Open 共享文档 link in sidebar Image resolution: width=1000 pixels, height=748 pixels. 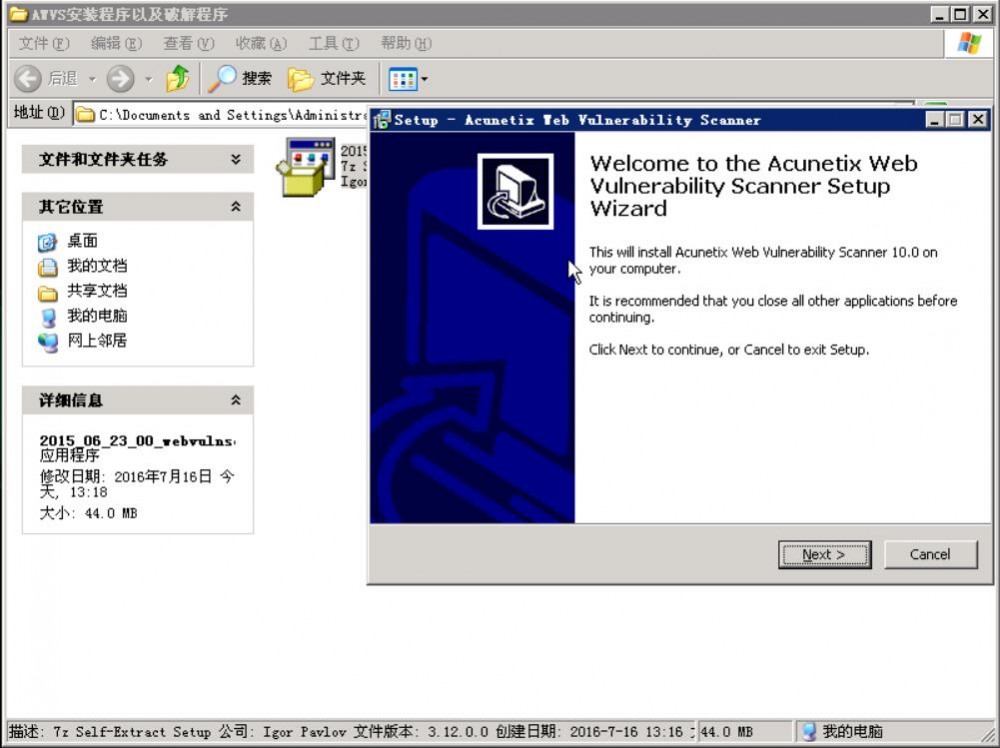(x=97, y=291)
